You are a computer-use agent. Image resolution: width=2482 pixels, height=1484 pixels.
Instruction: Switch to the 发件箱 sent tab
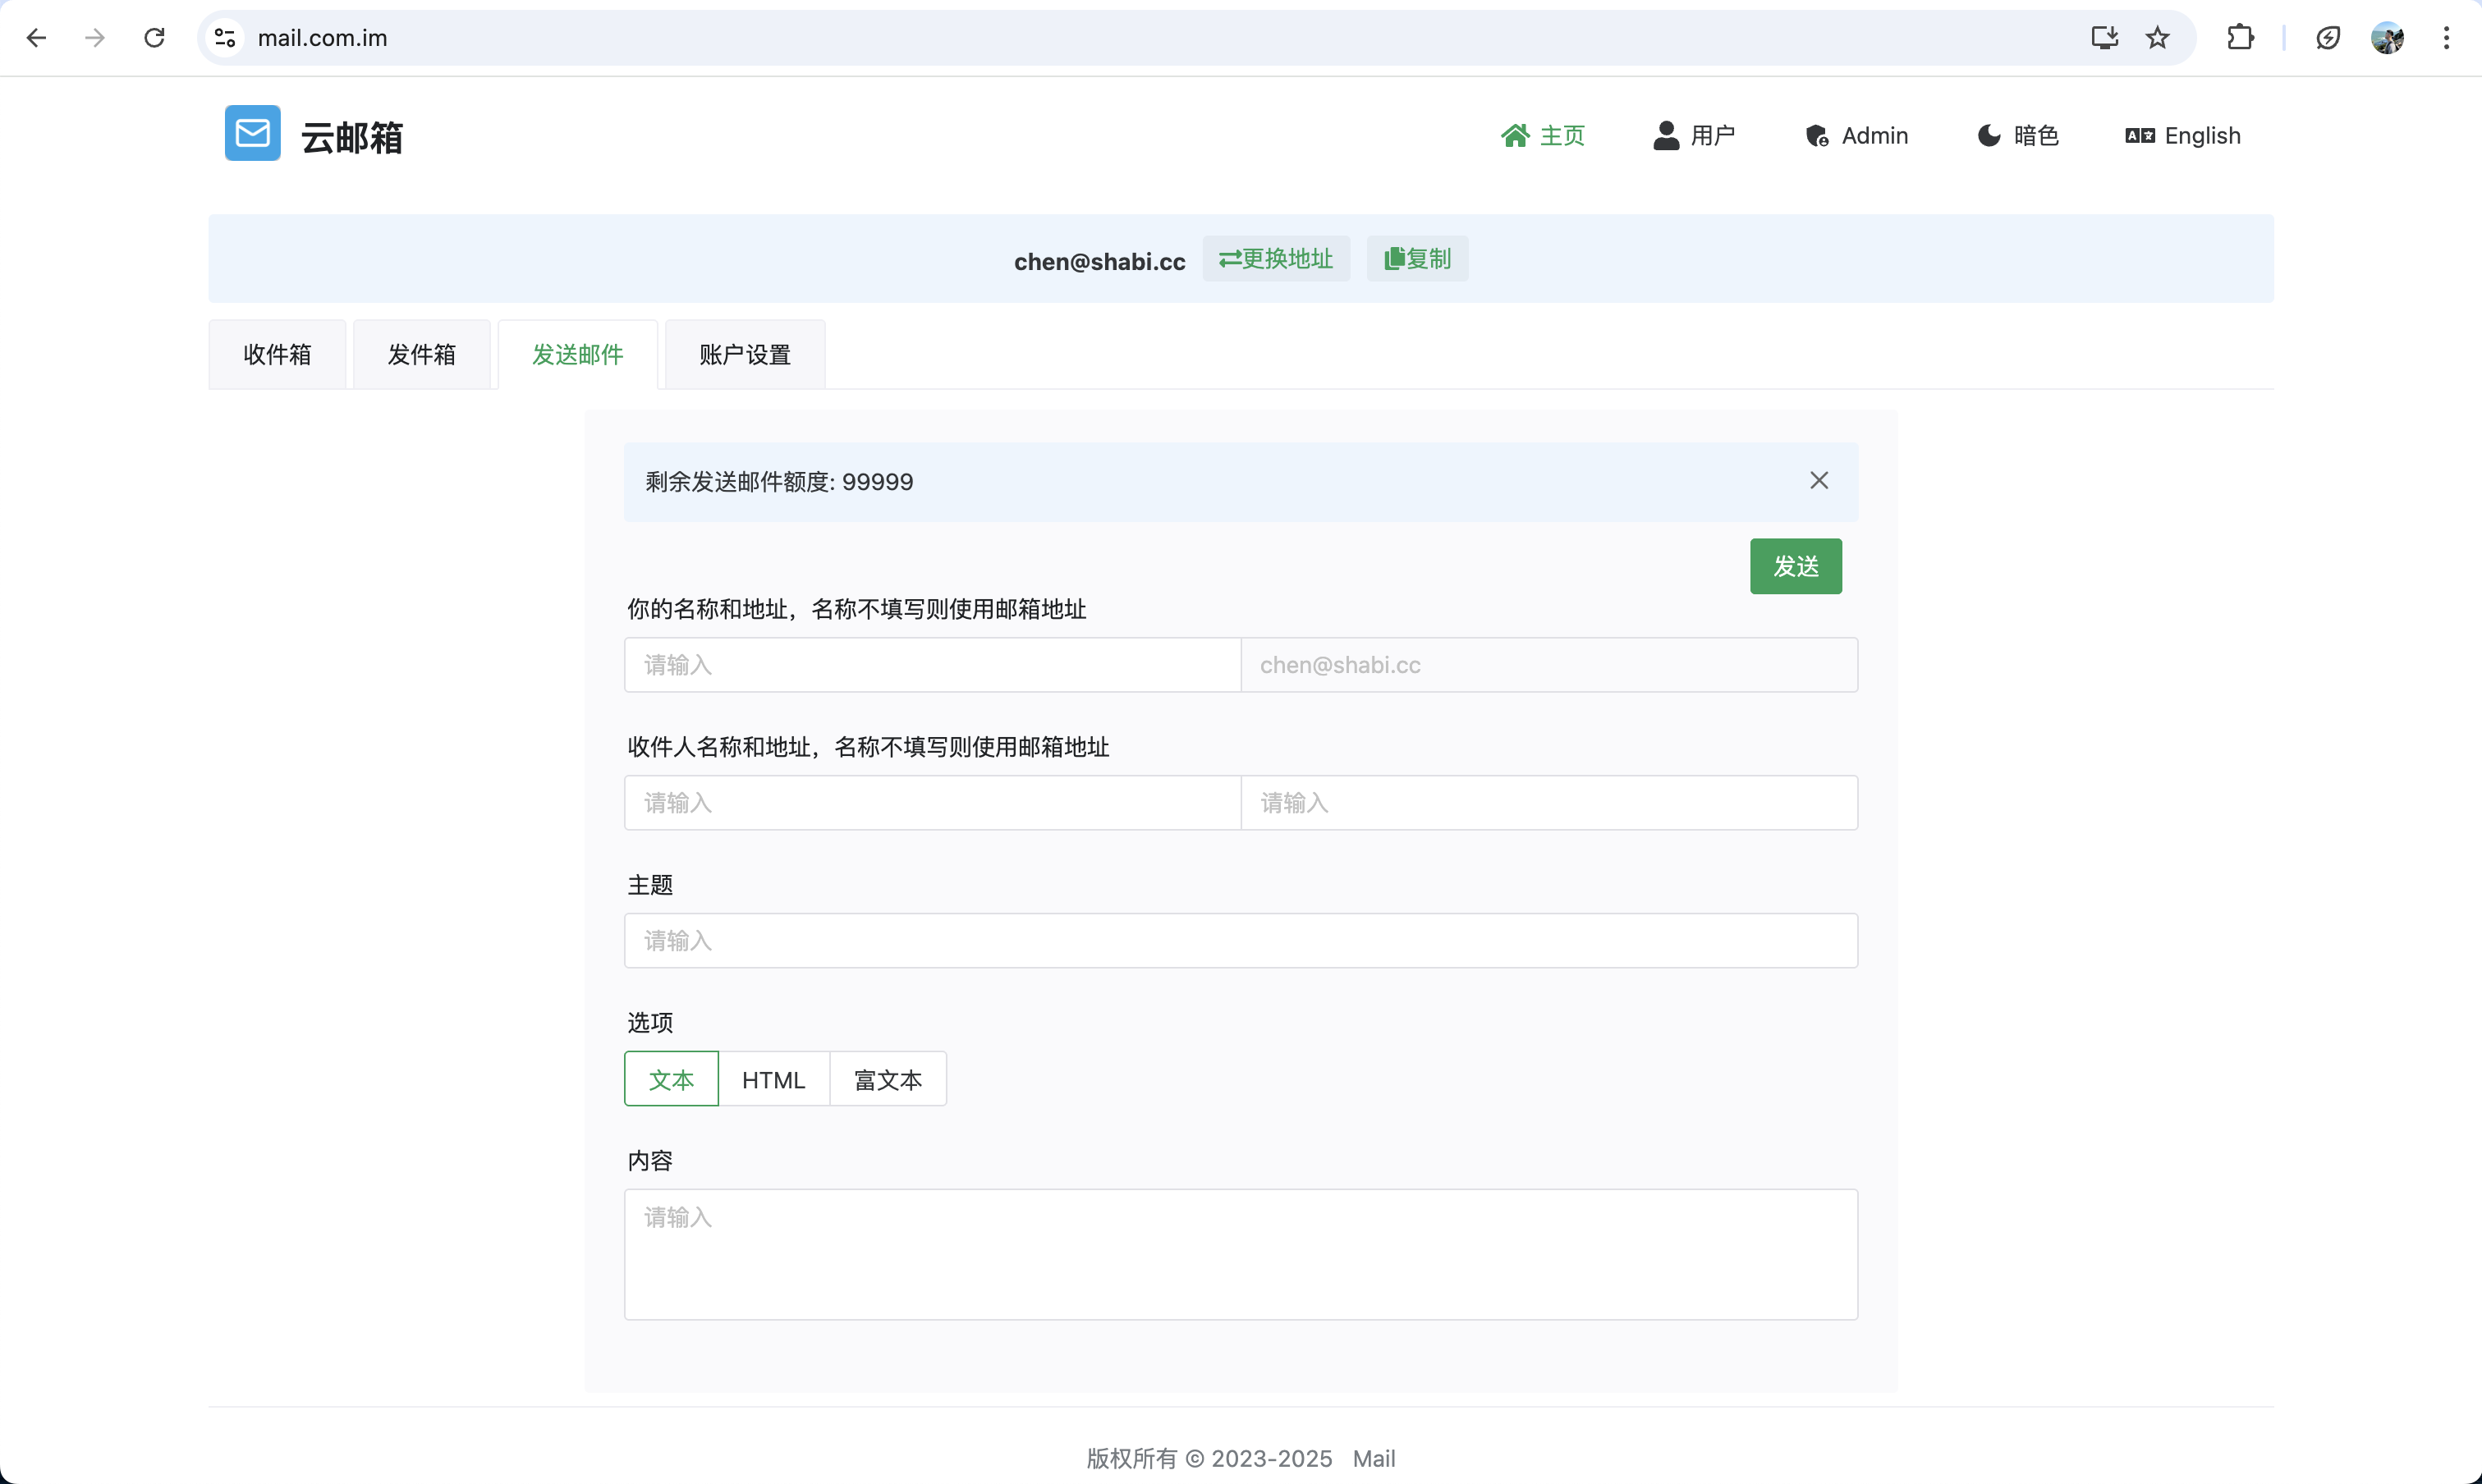click(422, 353)
